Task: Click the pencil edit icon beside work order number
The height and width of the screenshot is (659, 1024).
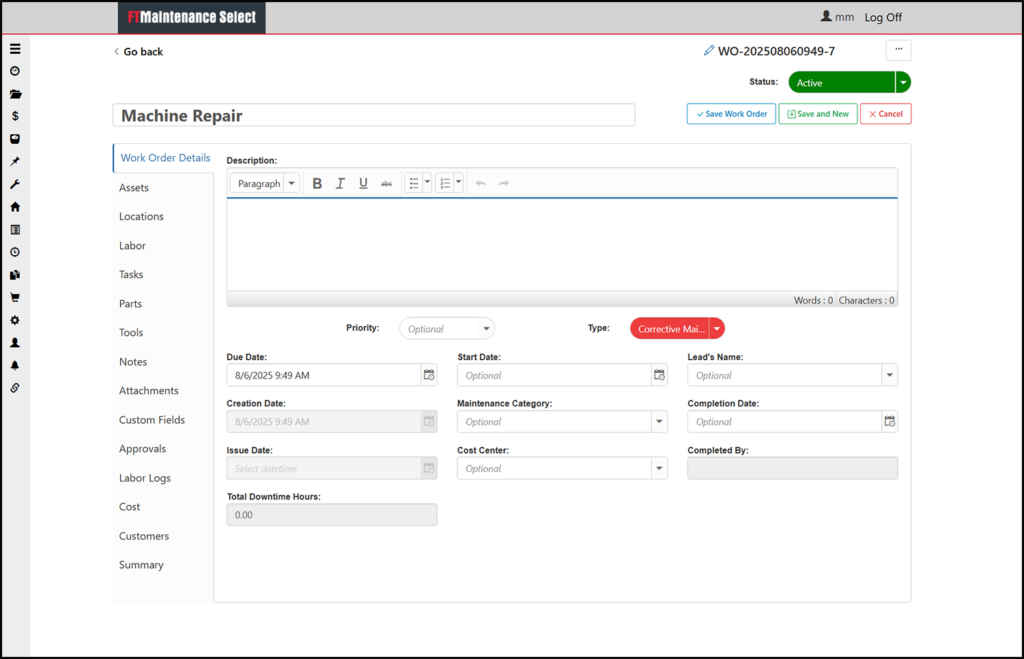Action: [x=709, y=50]
